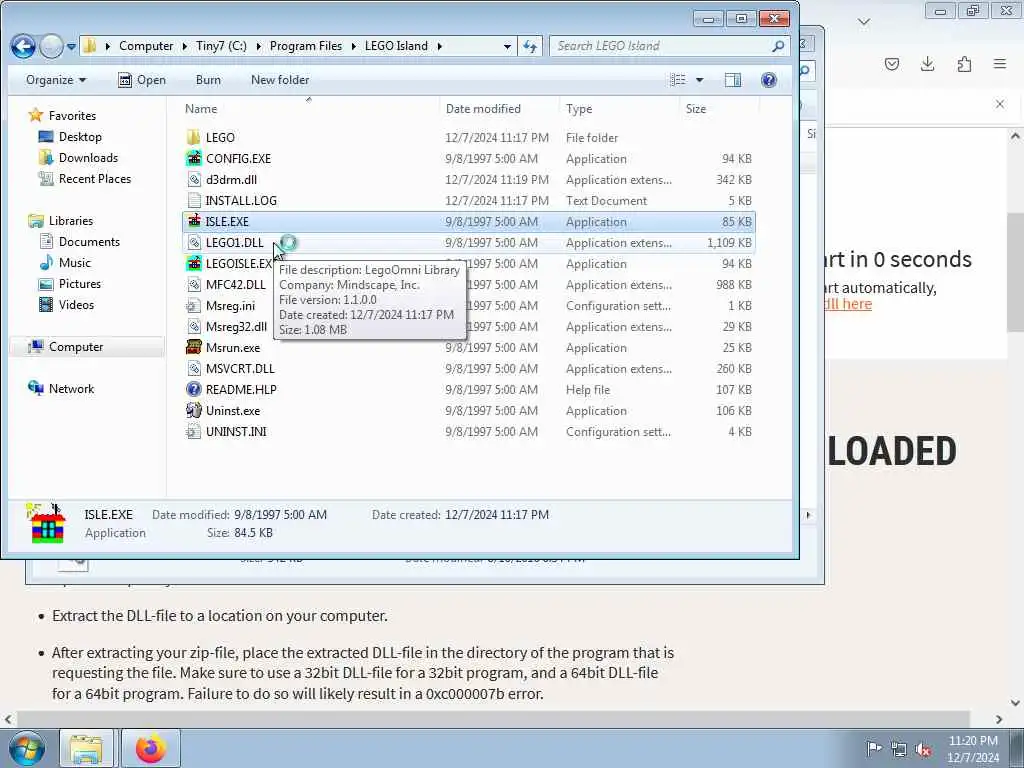Click Firefox in the taskbar
Image resolution: width=1024 pixels, height=768 pixels.
[x=151, y=748]
